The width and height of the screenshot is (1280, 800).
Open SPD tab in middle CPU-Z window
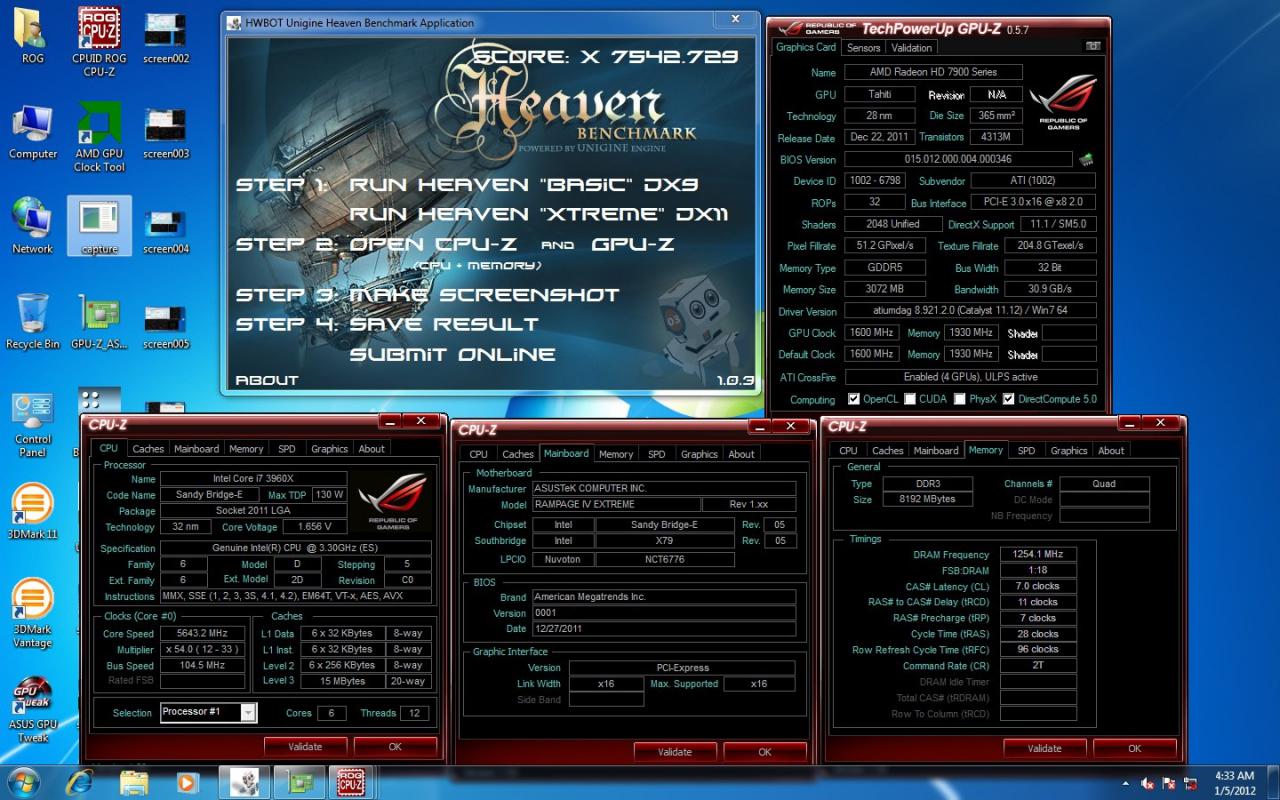point(656,454)
